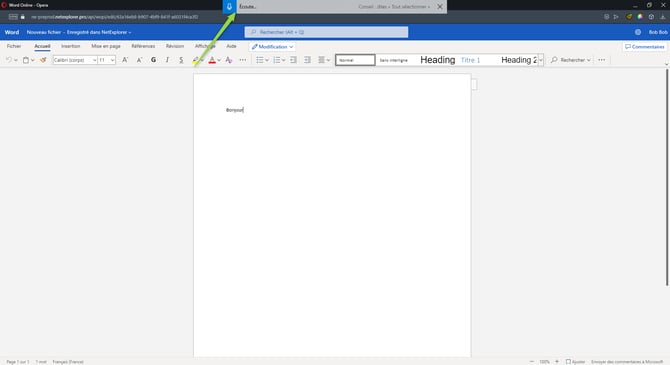The width and height of the screenshot is (670, 365).
Task: Open the Commentaires pane
Action: [645, 47]
